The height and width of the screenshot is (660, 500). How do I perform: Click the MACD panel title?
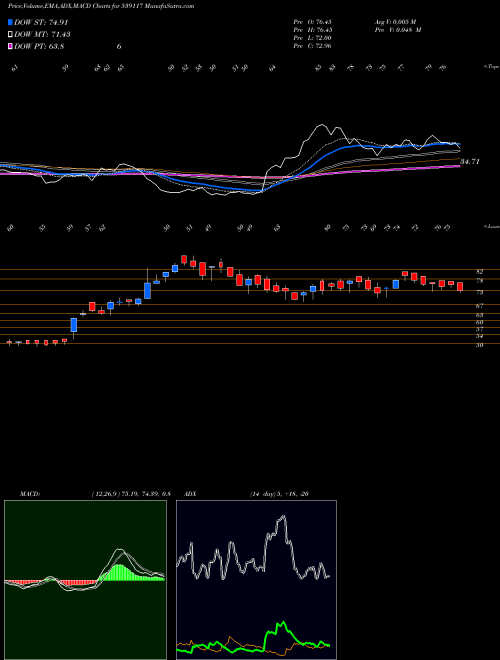tap(30, 494)
